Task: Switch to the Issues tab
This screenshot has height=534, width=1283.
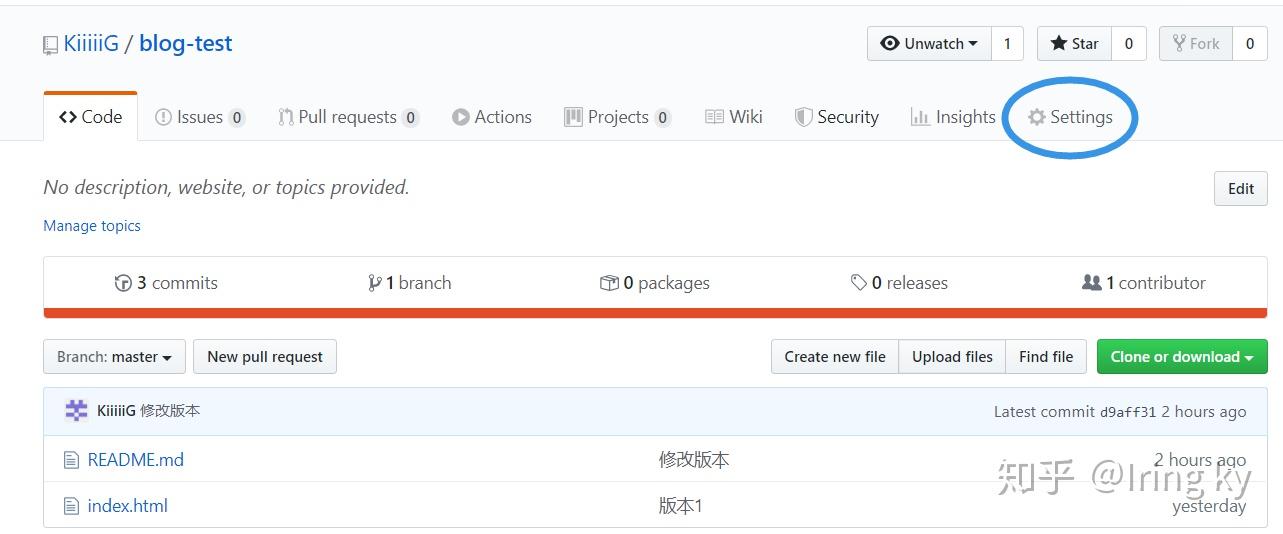Action: point(200,117)
